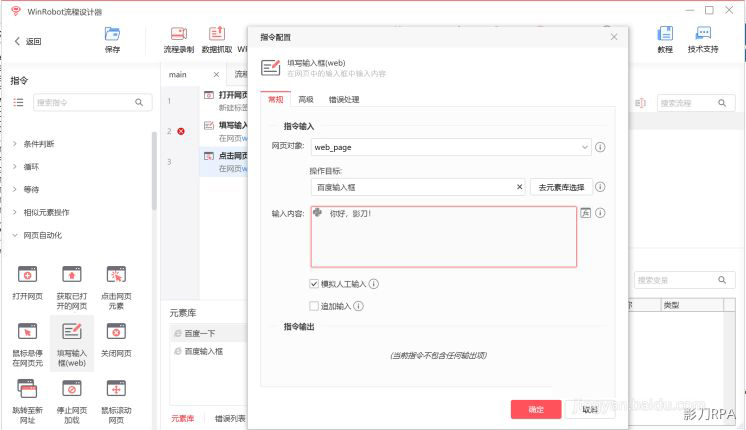The width and height of the screenshot is (746, 430).
Task: Select 填写输入框(web) command icon
Action: click(72, 332)
